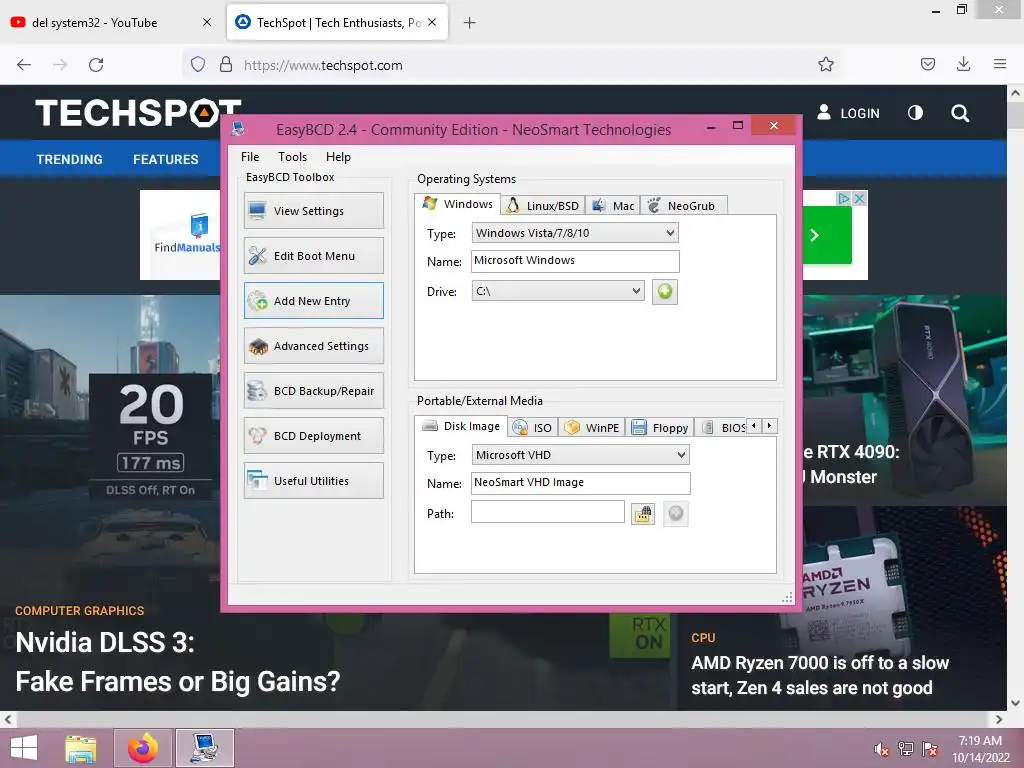Open TRENDING in TechSpot navigation

pyautogui.click(x=69, y=159)
